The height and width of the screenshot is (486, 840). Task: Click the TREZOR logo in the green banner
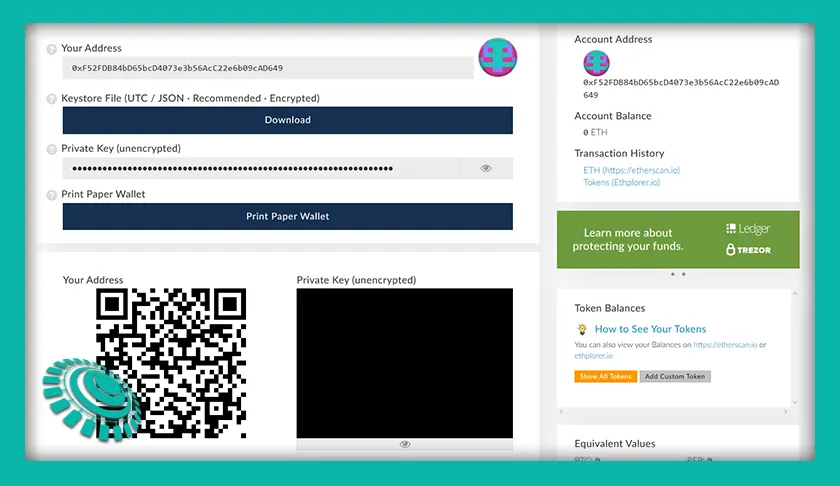[x=748, y=250]
